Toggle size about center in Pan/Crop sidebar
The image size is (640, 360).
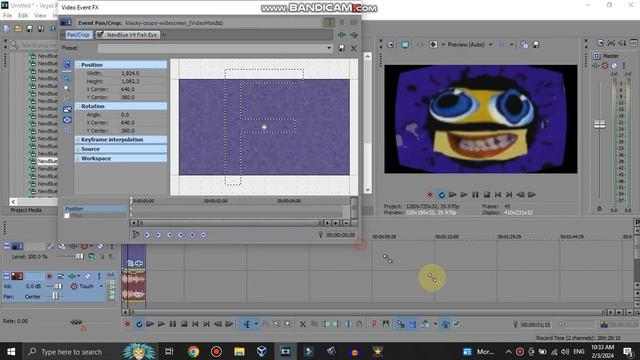click(67, 120)
